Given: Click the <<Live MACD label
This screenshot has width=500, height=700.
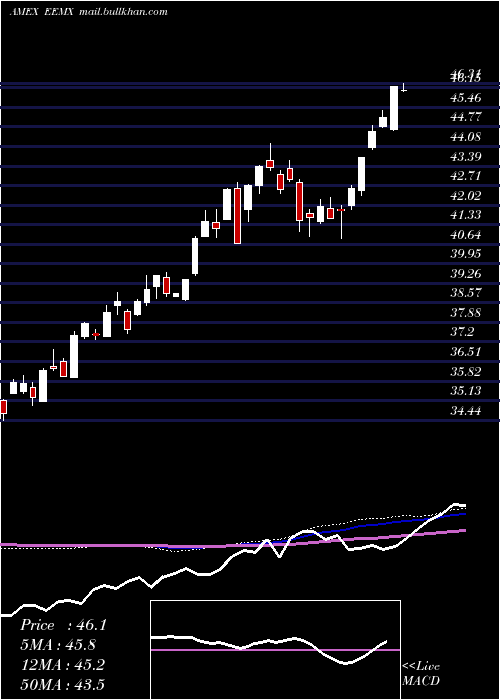Looking at the screenshot, I should click(421, 673).
